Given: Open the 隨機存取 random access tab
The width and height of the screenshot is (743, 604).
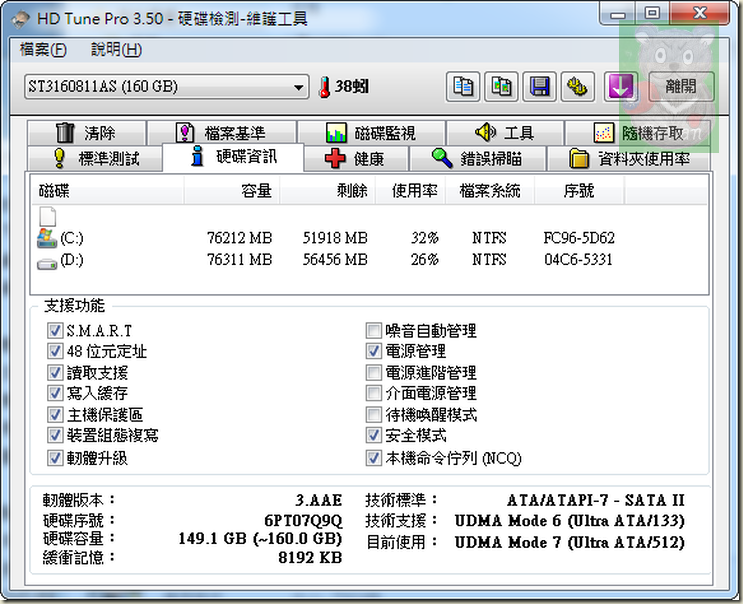Looking at the screenshot, I should tap(638, 133).
